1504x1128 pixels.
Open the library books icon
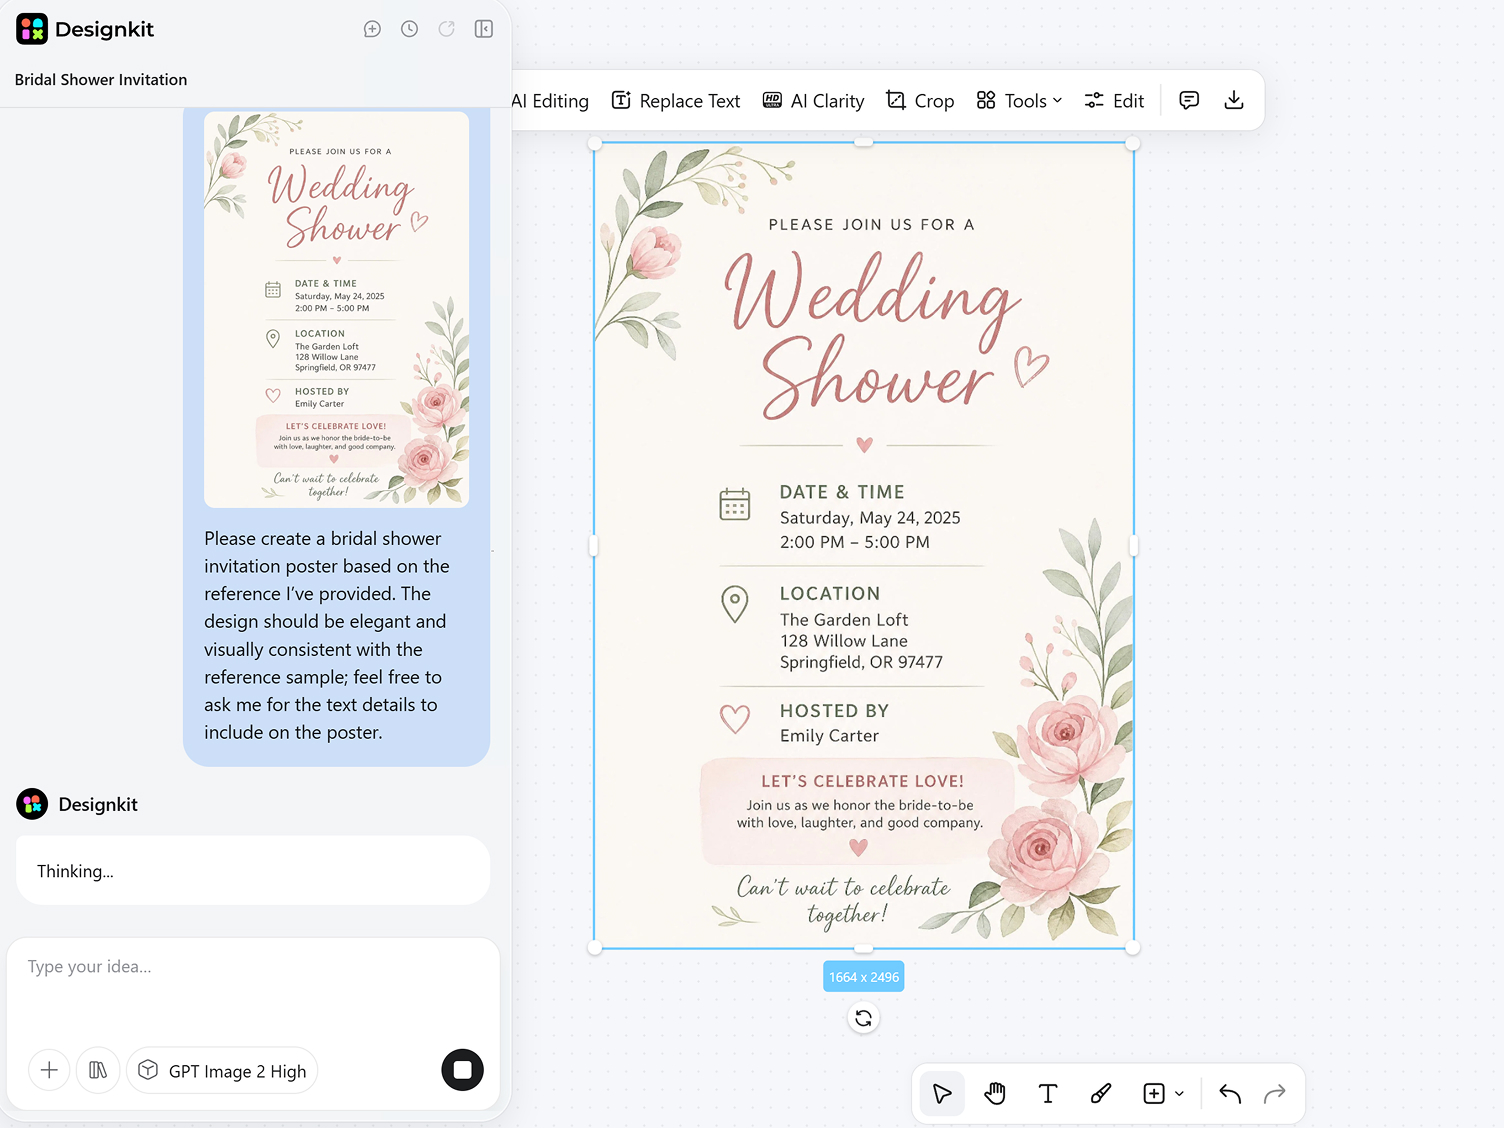pos(98,1071)
